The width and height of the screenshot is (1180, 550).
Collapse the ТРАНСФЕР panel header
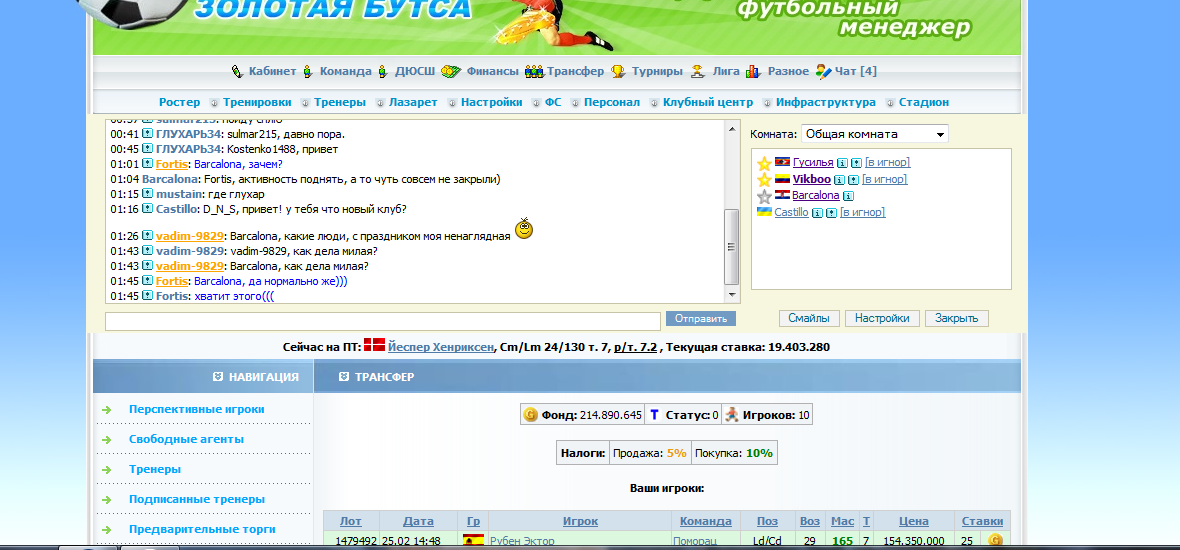[344, 377]
